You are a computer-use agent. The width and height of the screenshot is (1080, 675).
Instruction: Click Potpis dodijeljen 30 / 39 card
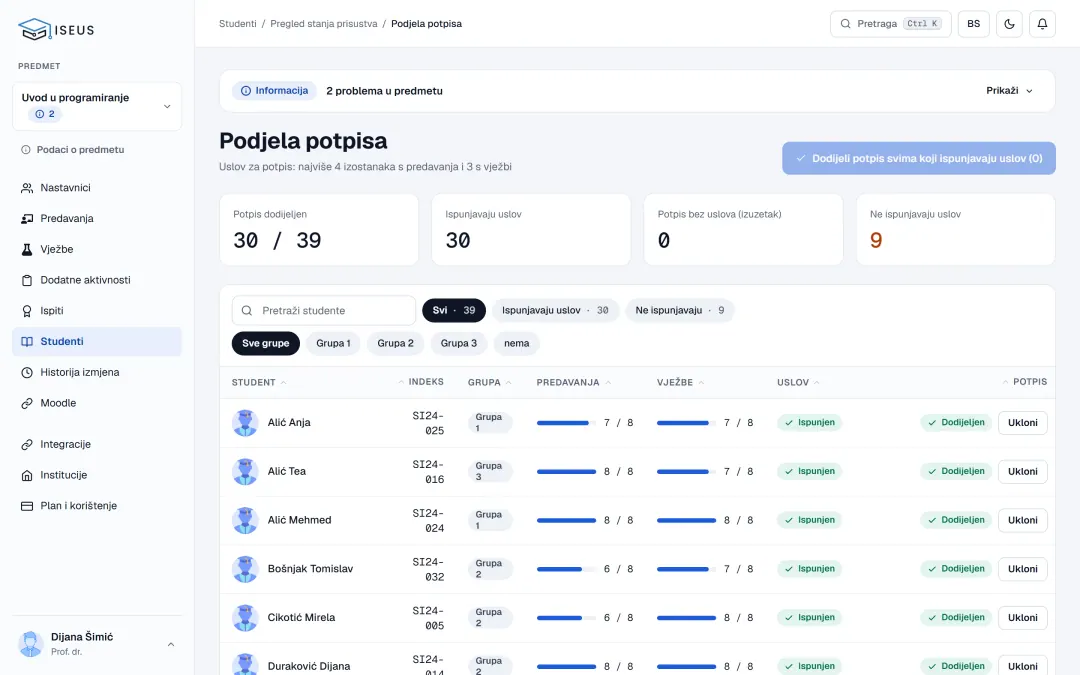point(319,230)
